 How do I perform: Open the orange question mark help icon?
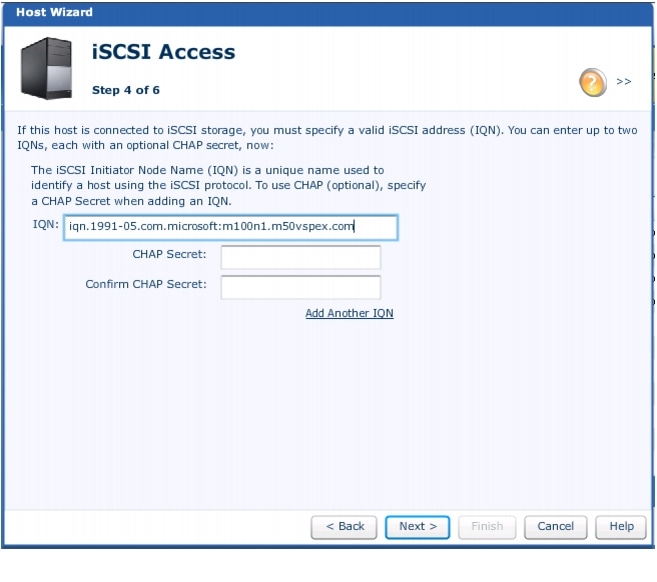[x=592, y=82]
